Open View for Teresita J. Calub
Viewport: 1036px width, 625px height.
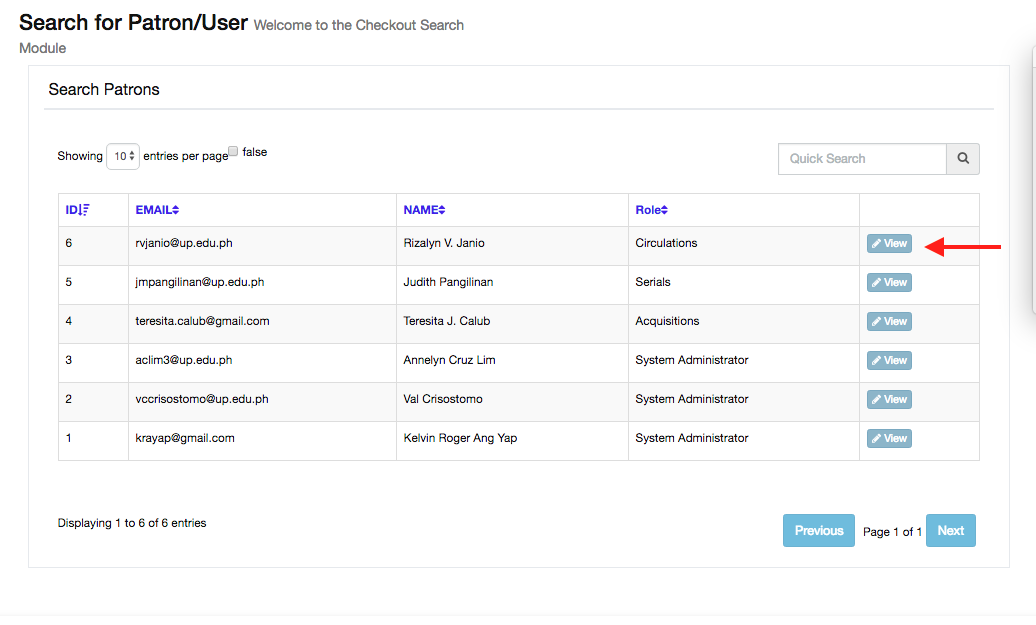click(889, 322)
